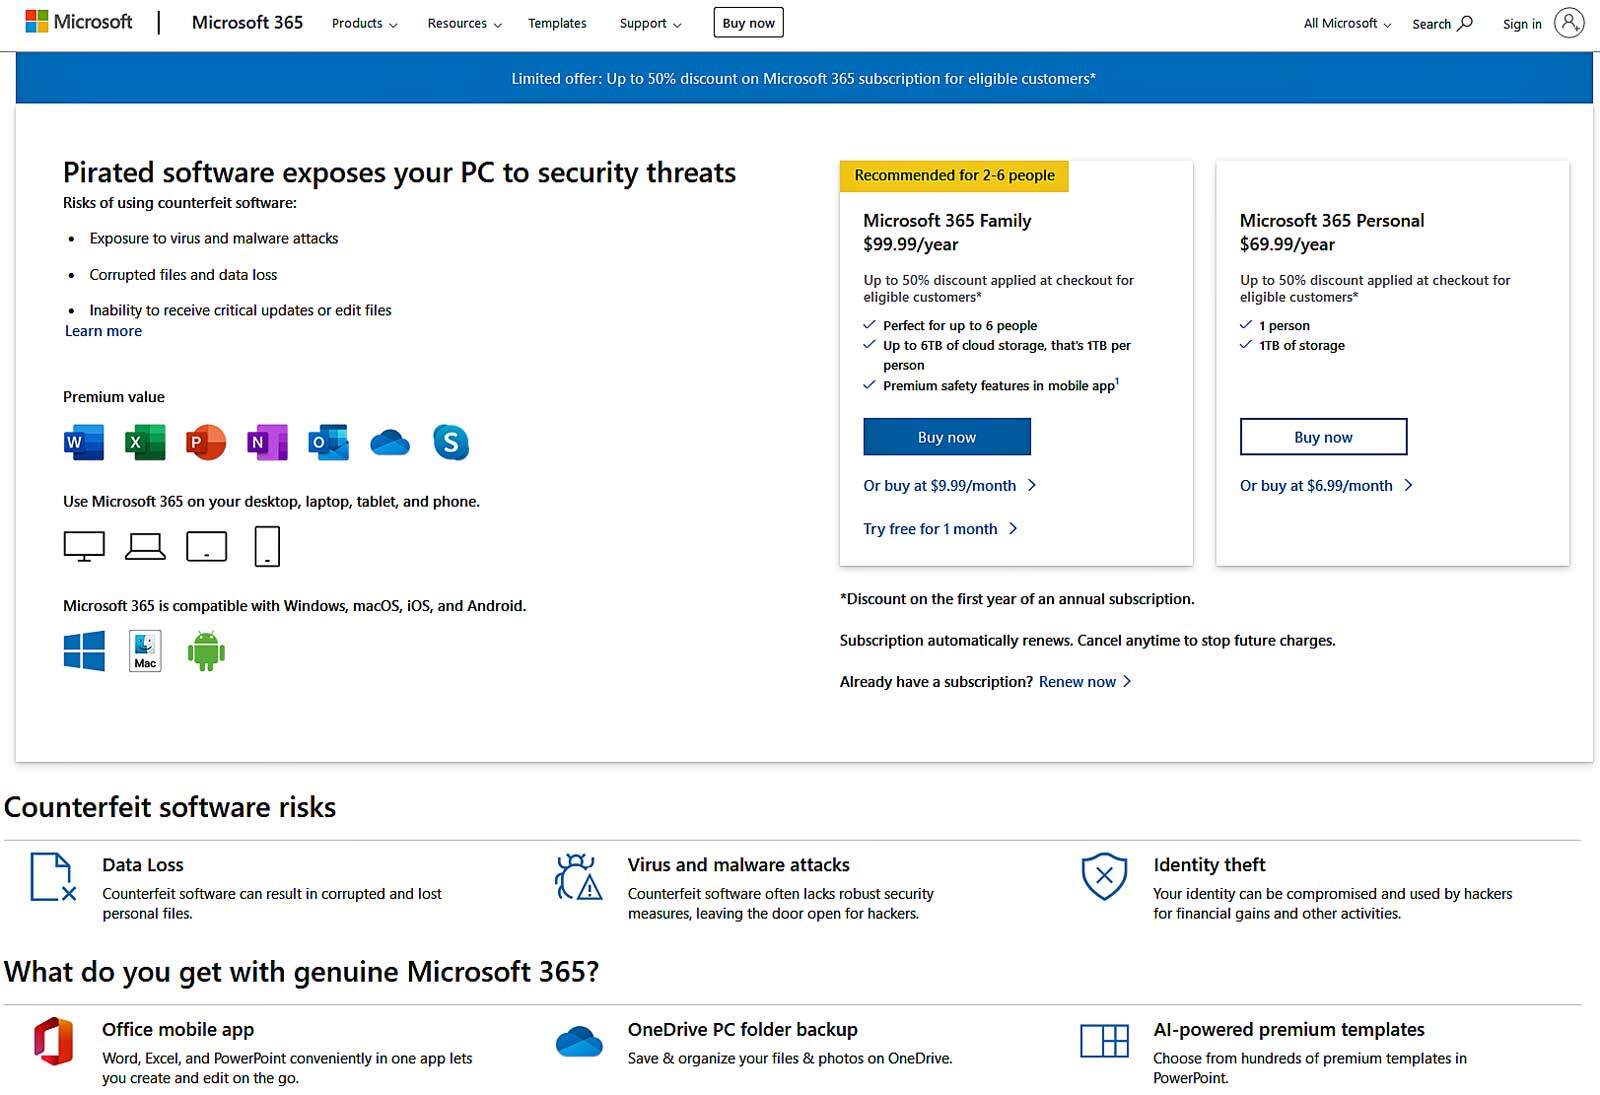
Task: Click the tablet device icon
Action: [207, 546]
